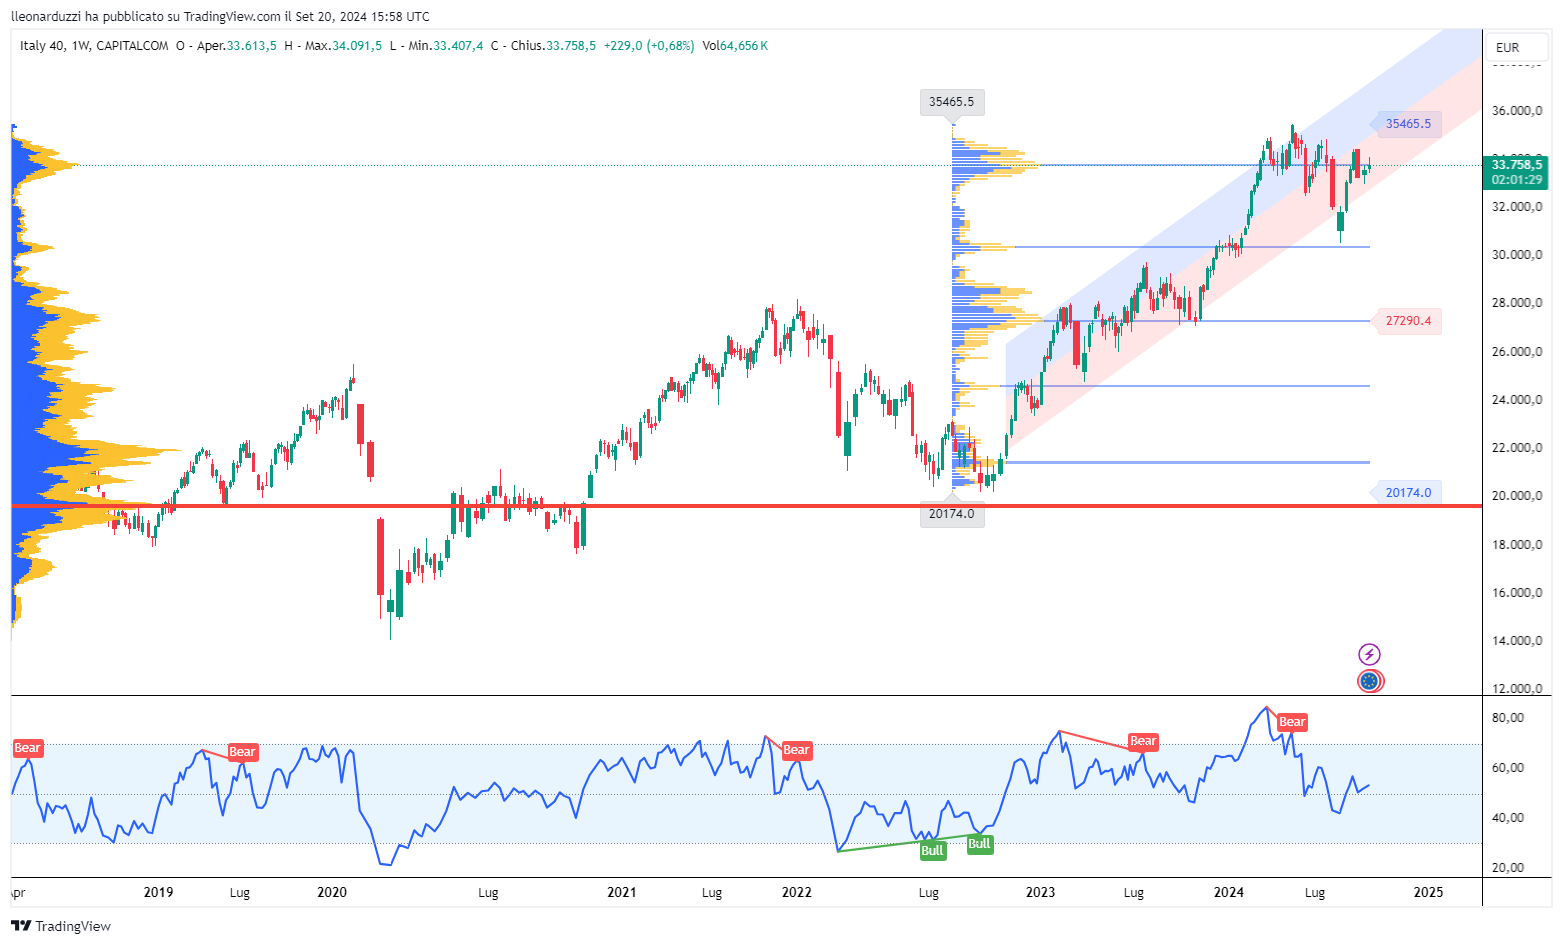Click the purple lightning bolt icon

(x=1369, y=655)
